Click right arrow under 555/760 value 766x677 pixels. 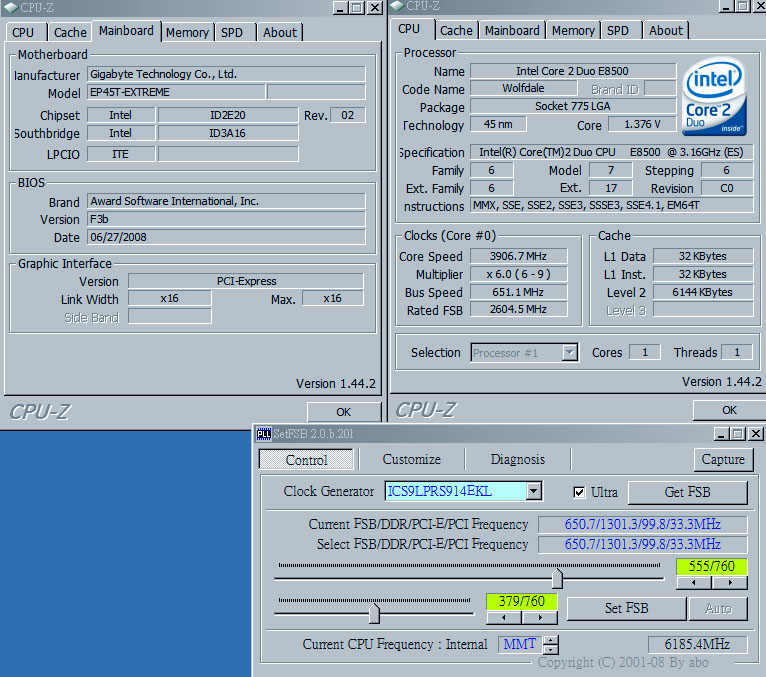pyautogui.click(x=730, y=582)
